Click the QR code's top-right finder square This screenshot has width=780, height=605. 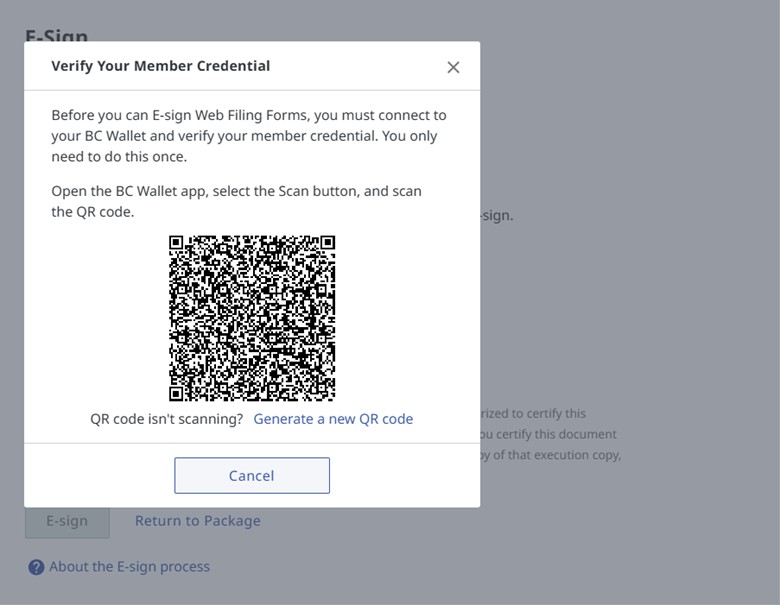pos(325,245)
